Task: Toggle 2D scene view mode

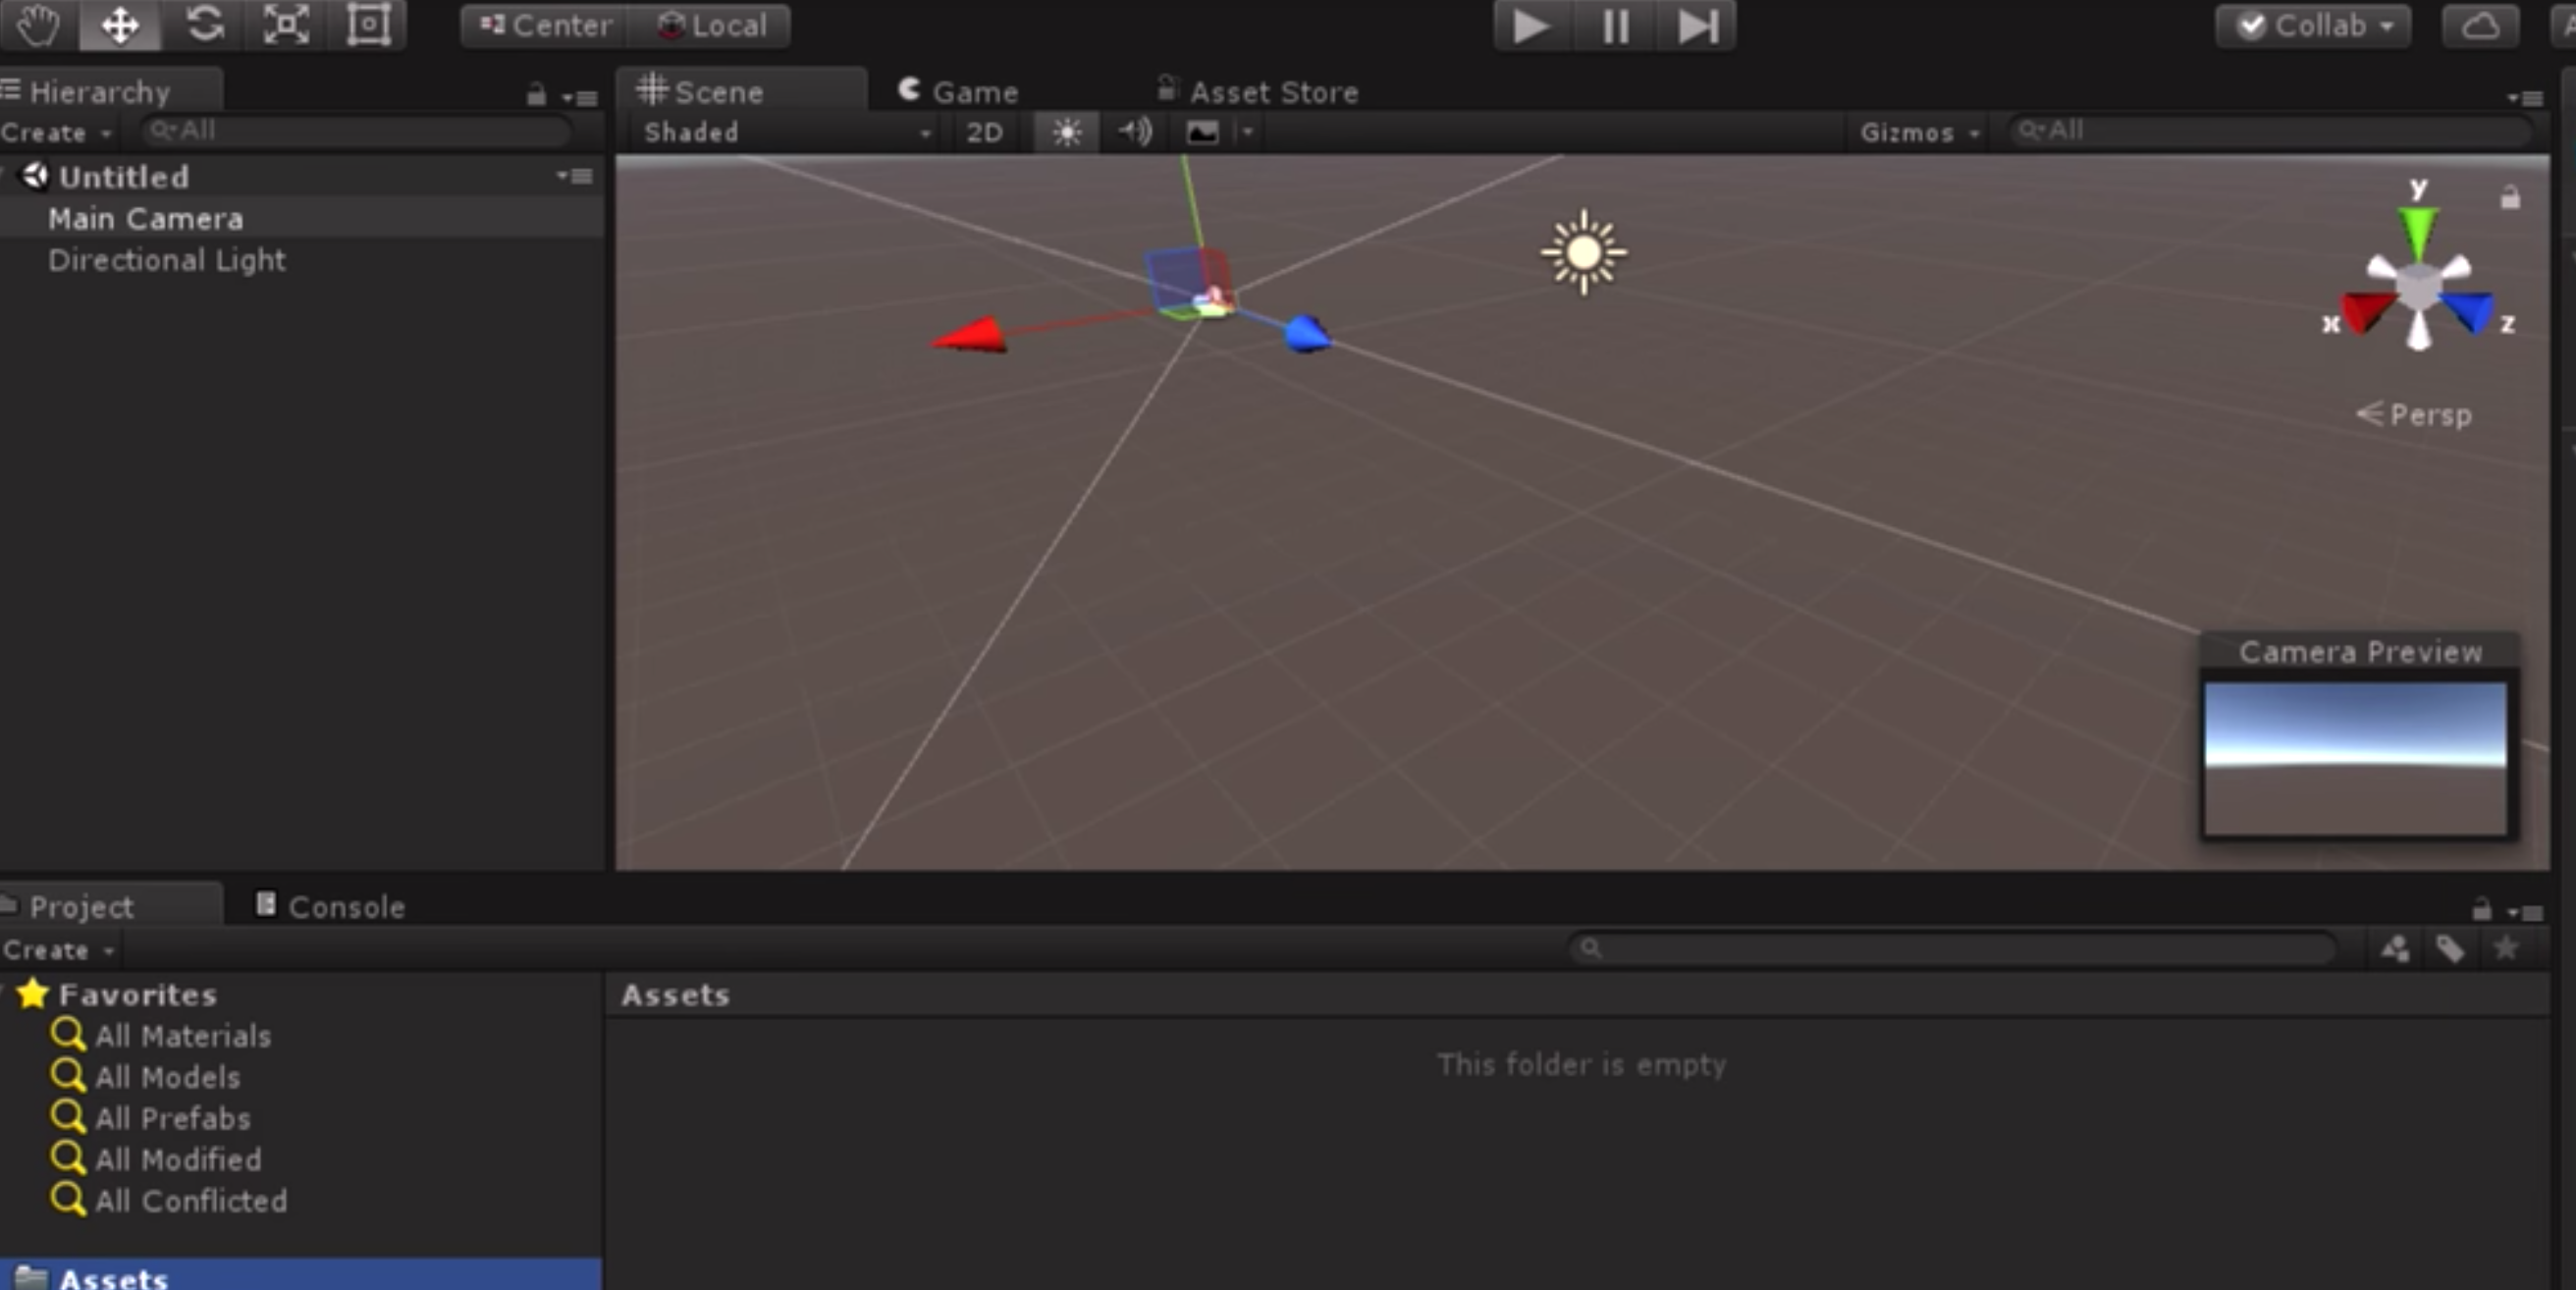Action: 984,133
